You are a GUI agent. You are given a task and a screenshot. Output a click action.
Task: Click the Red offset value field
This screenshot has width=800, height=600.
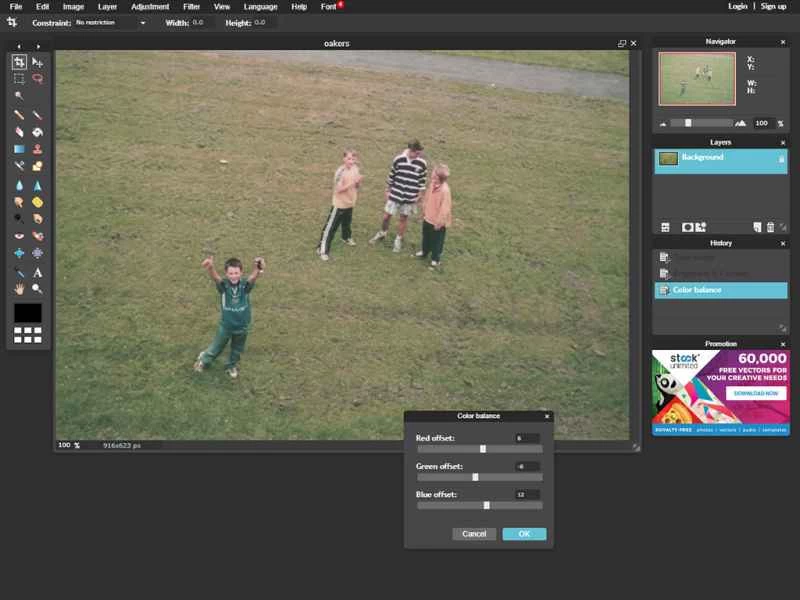527,438
